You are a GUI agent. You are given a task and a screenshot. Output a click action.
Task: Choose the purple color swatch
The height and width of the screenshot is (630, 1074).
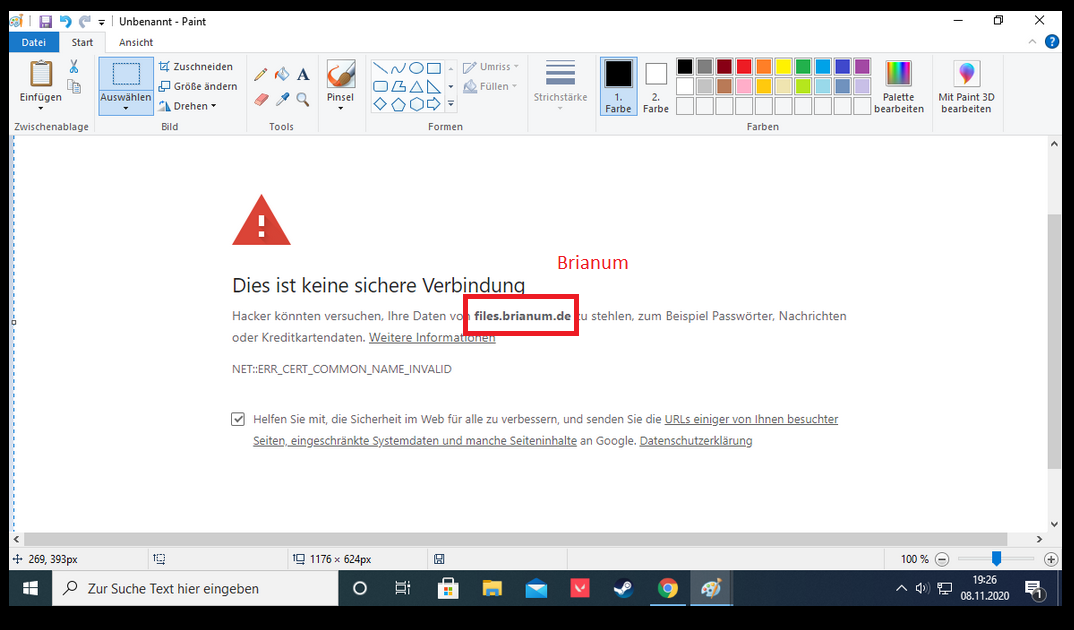tap(862, 66)
